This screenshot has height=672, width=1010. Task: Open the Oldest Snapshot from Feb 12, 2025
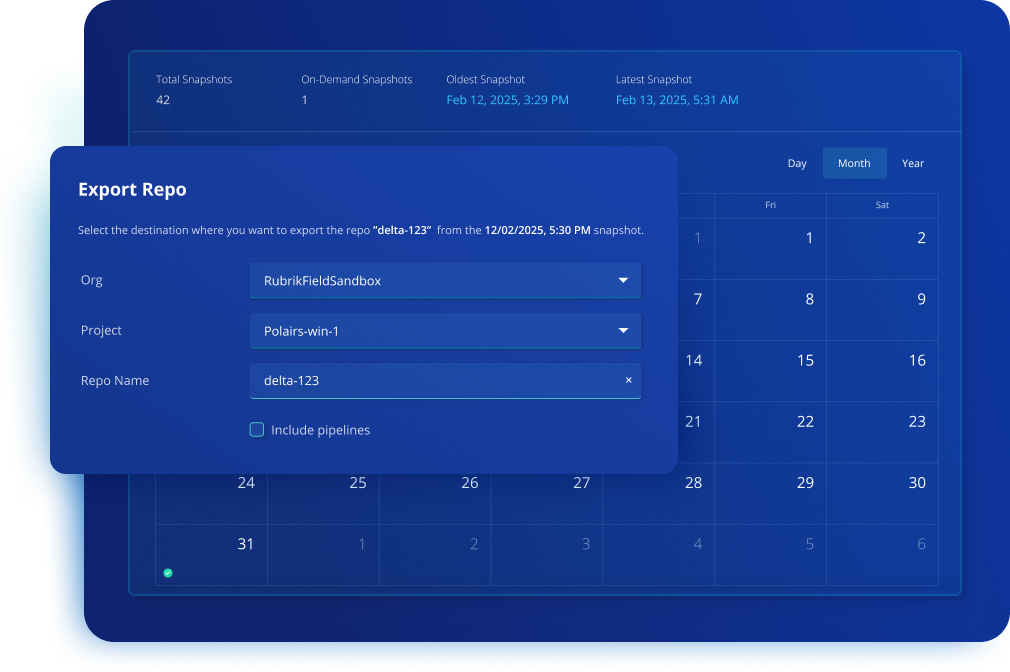point(507,100)
